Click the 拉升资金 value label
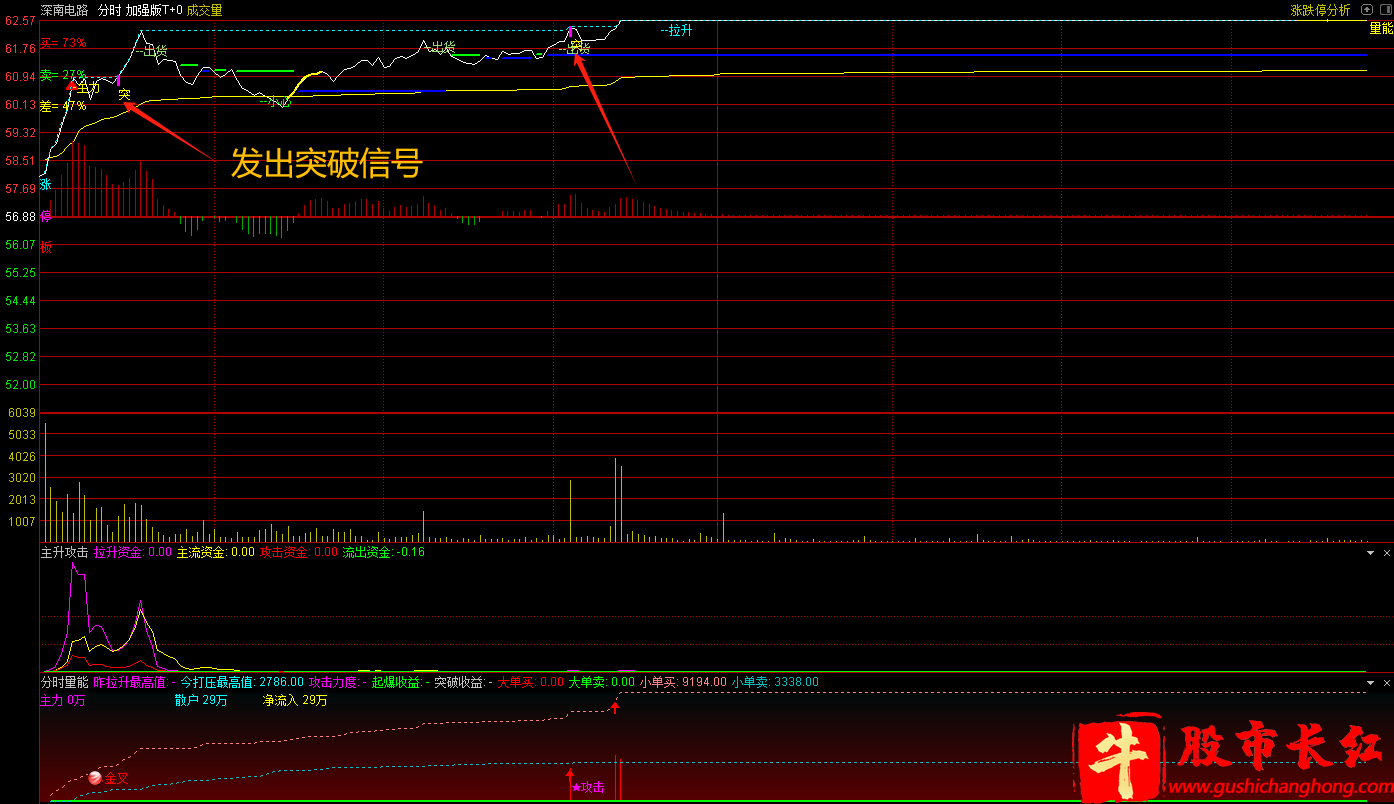Viewport: 1394px width, 804px height. (133, 552)
